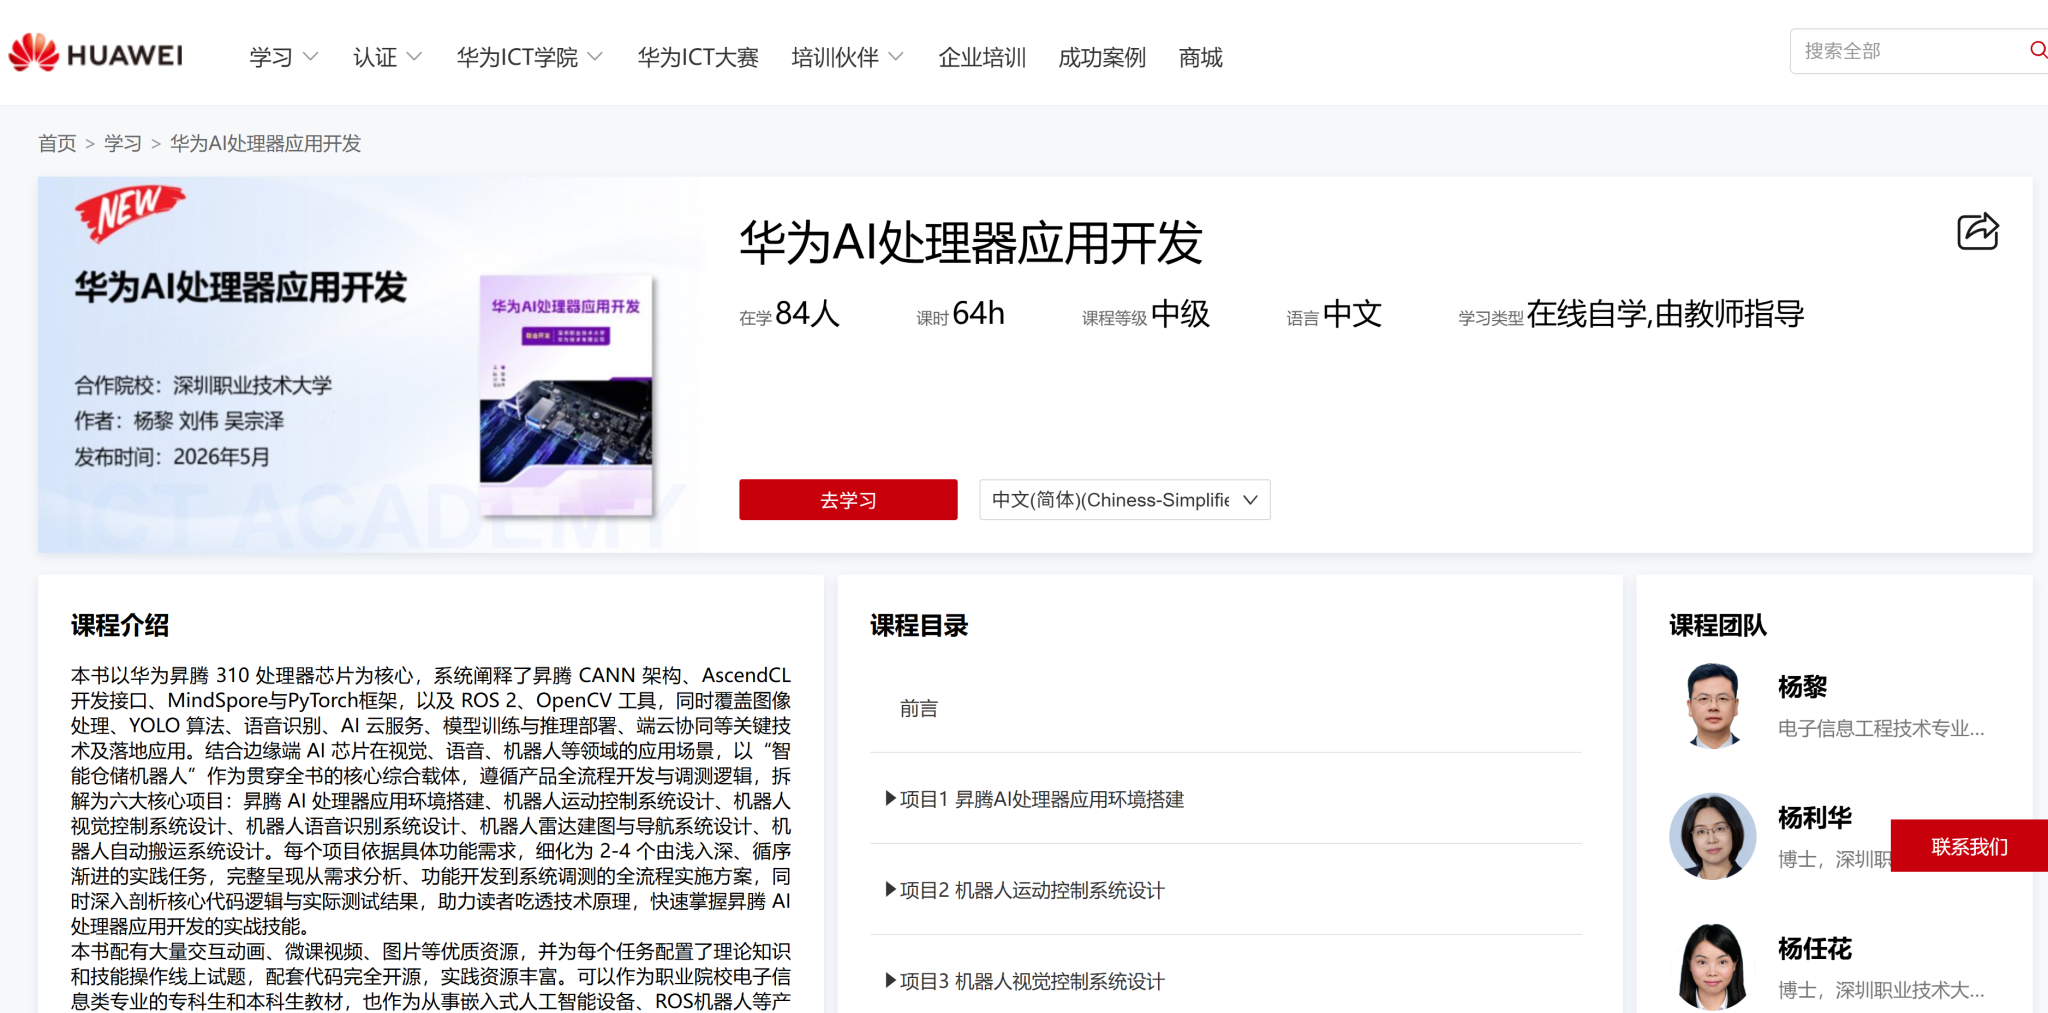Click 杨利华's avatar photo
Screen dimensions: 2048x1013
coord(1712,836)
